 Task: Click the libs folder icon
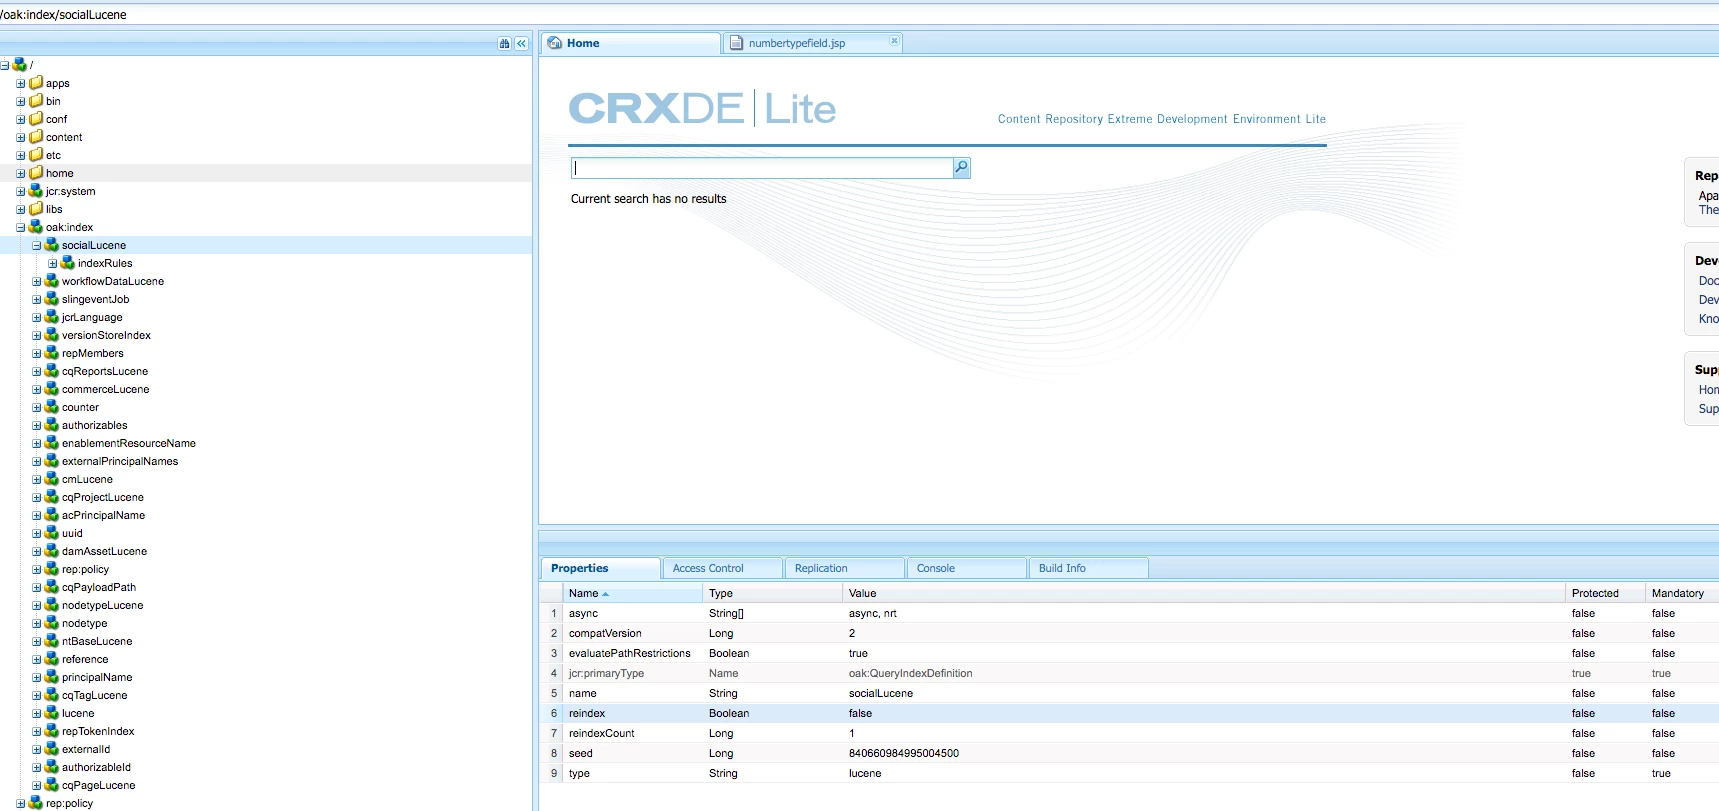tap(36, 209)
